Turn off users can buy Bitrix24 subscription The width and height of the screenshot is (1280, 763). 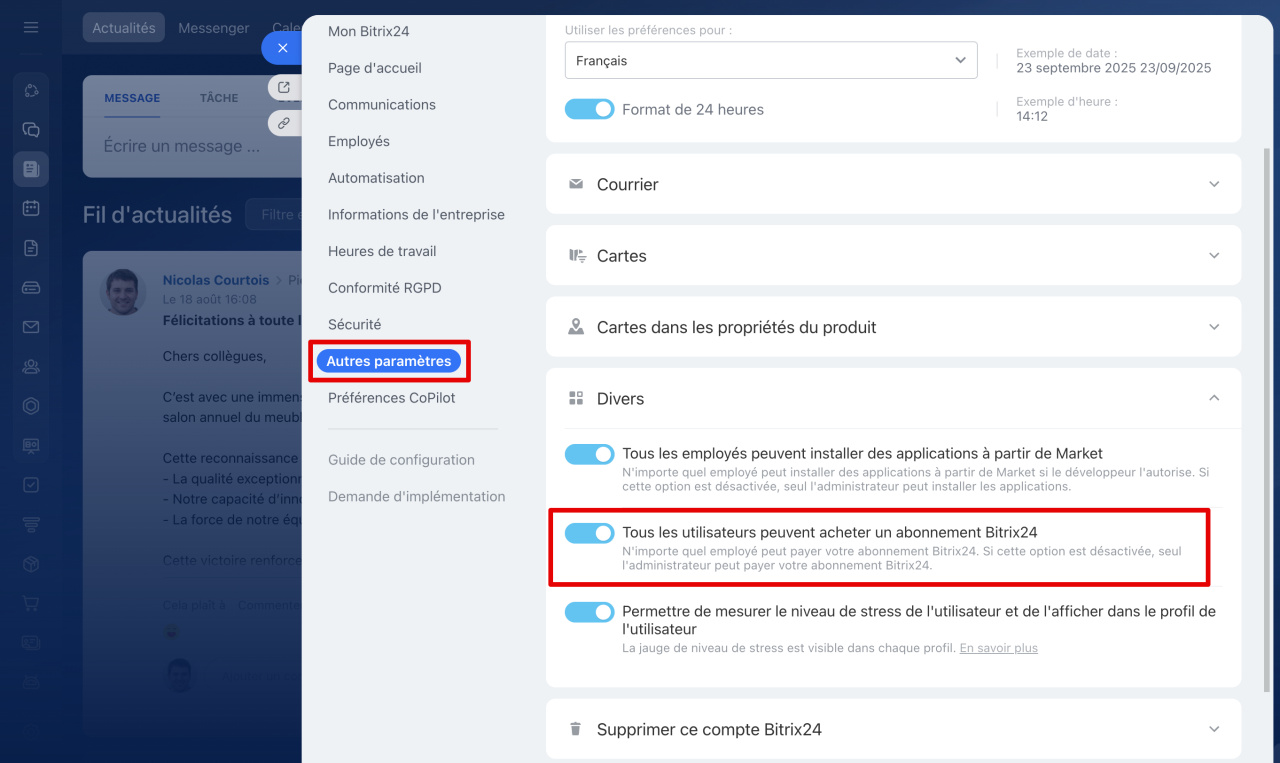pos(589,533)
